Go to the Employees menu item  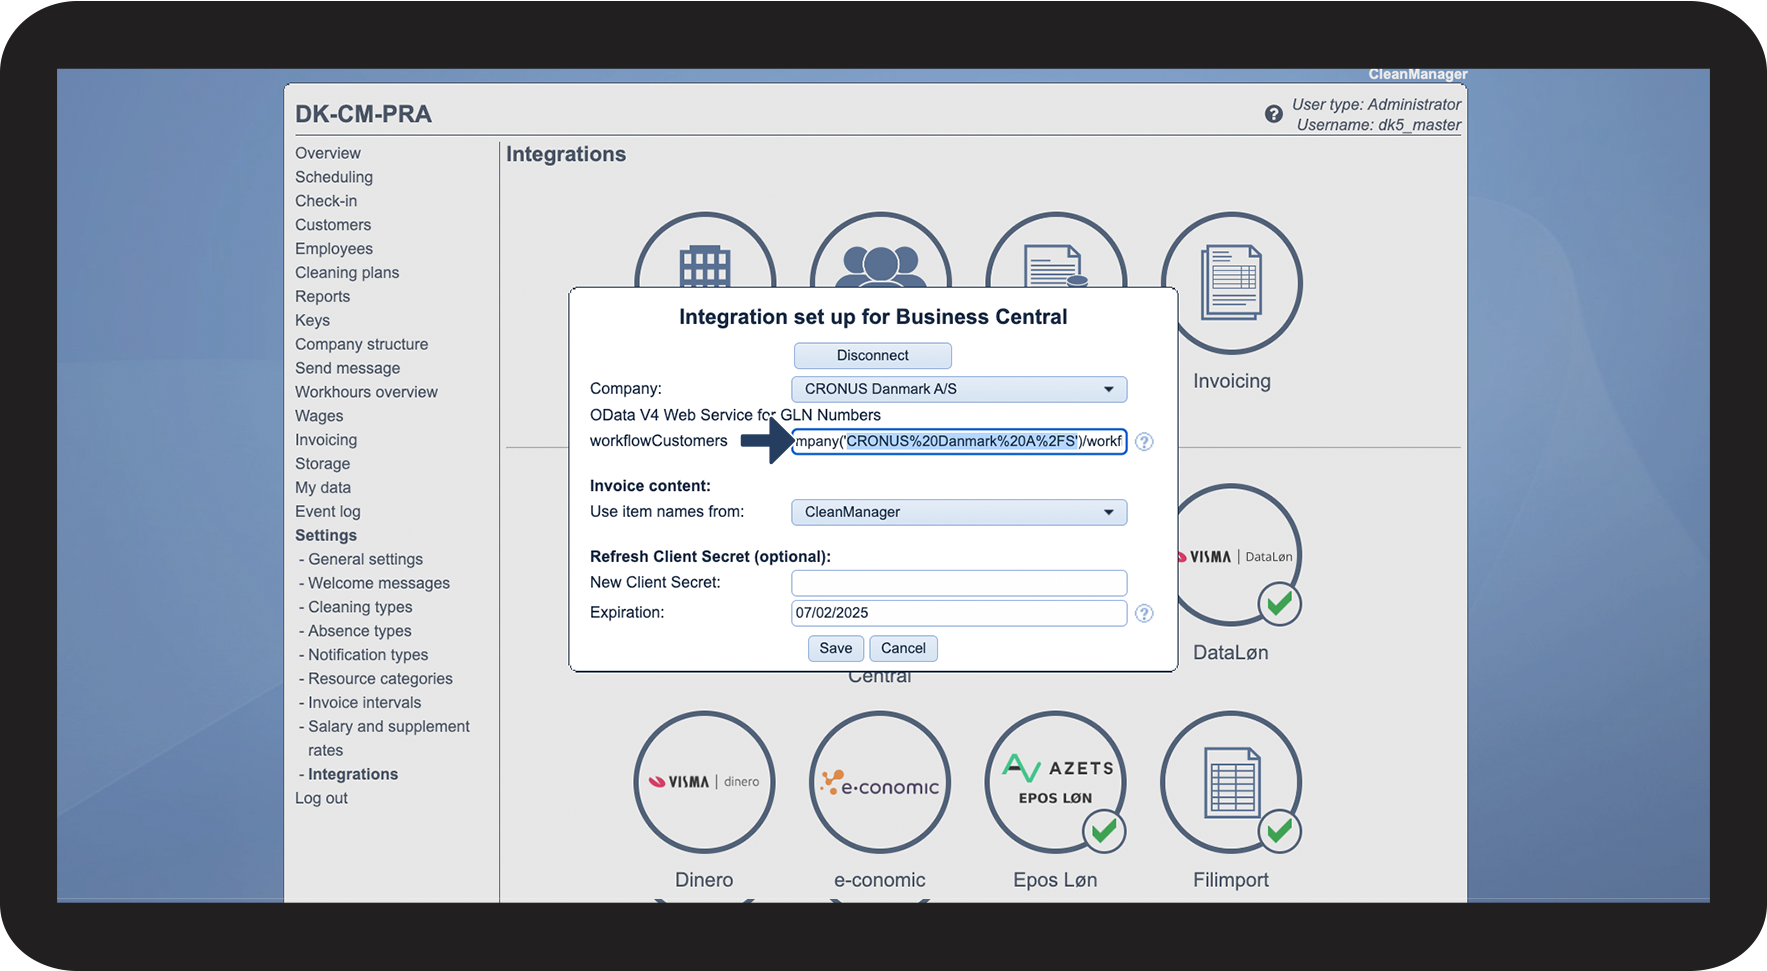click(x=334, y=249)
